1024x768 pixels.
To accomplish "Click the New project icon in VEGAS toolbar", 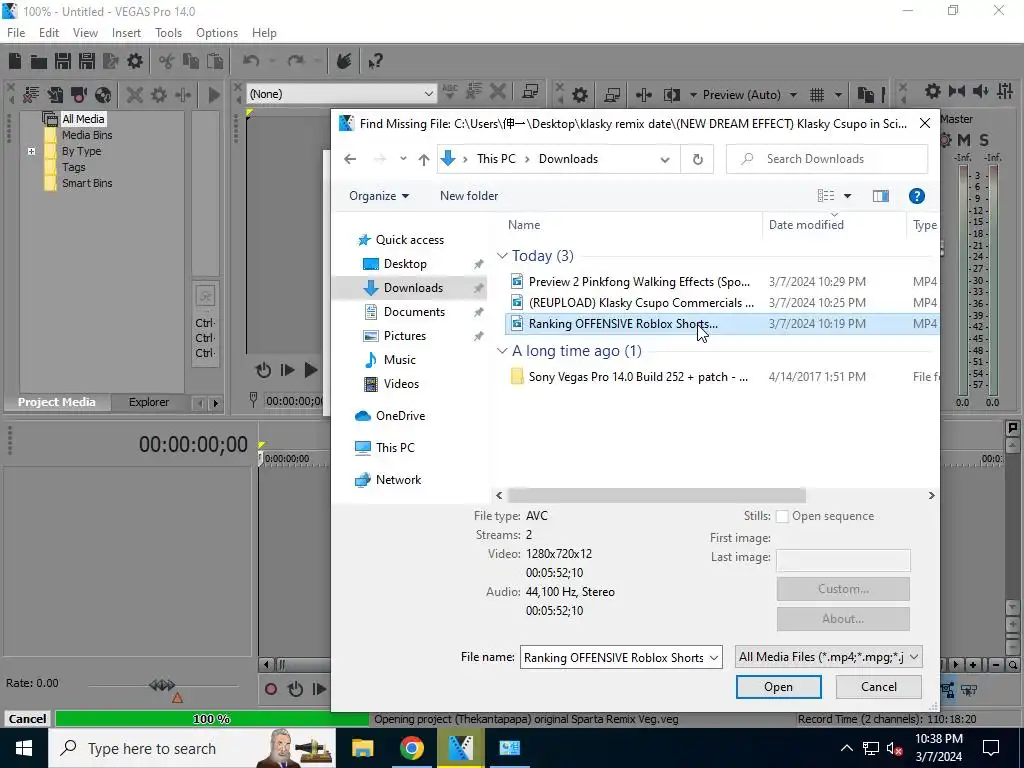I will tap(14, 61).
